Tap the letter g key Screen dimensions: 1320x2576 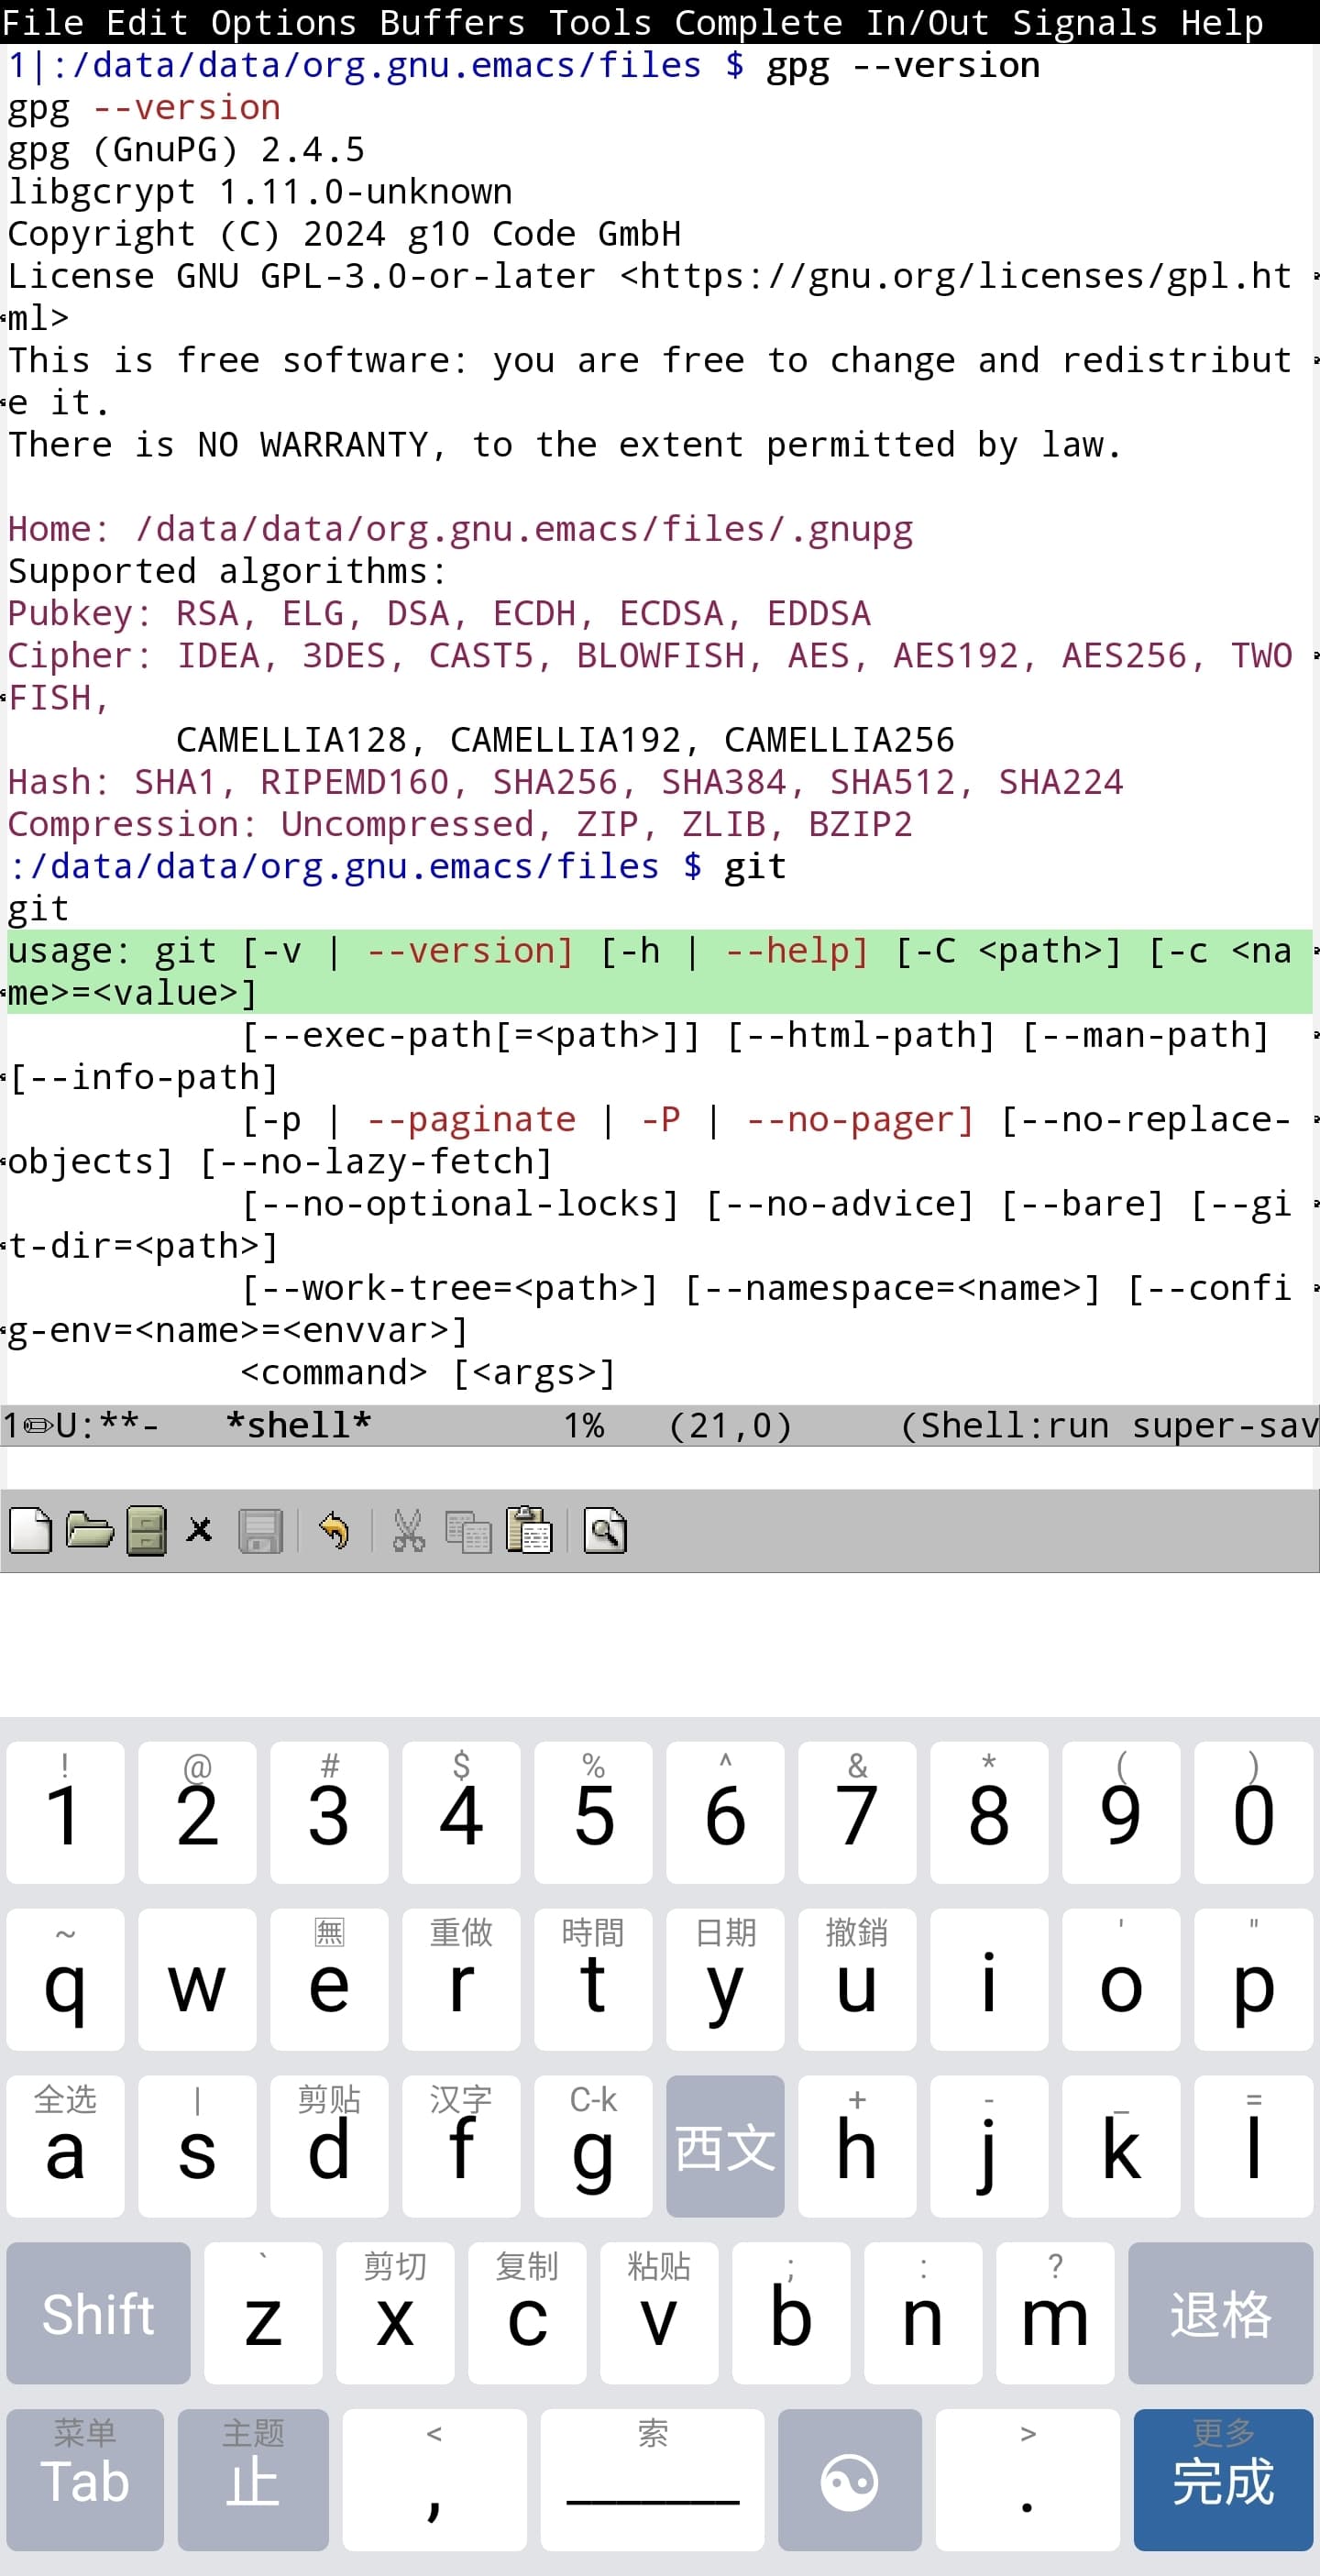point(593,2146)
